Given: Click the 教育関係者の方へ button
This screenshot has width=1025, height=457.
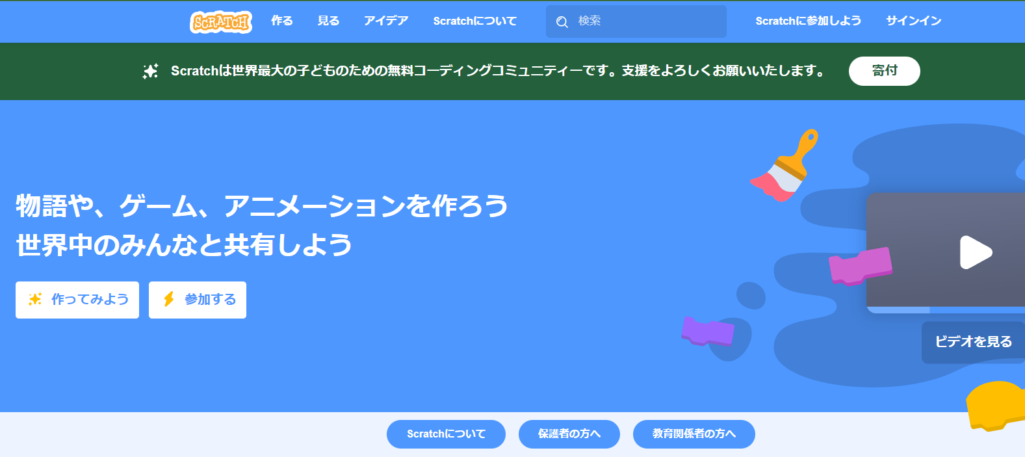Looking at the screenshot, I should 694,434.
